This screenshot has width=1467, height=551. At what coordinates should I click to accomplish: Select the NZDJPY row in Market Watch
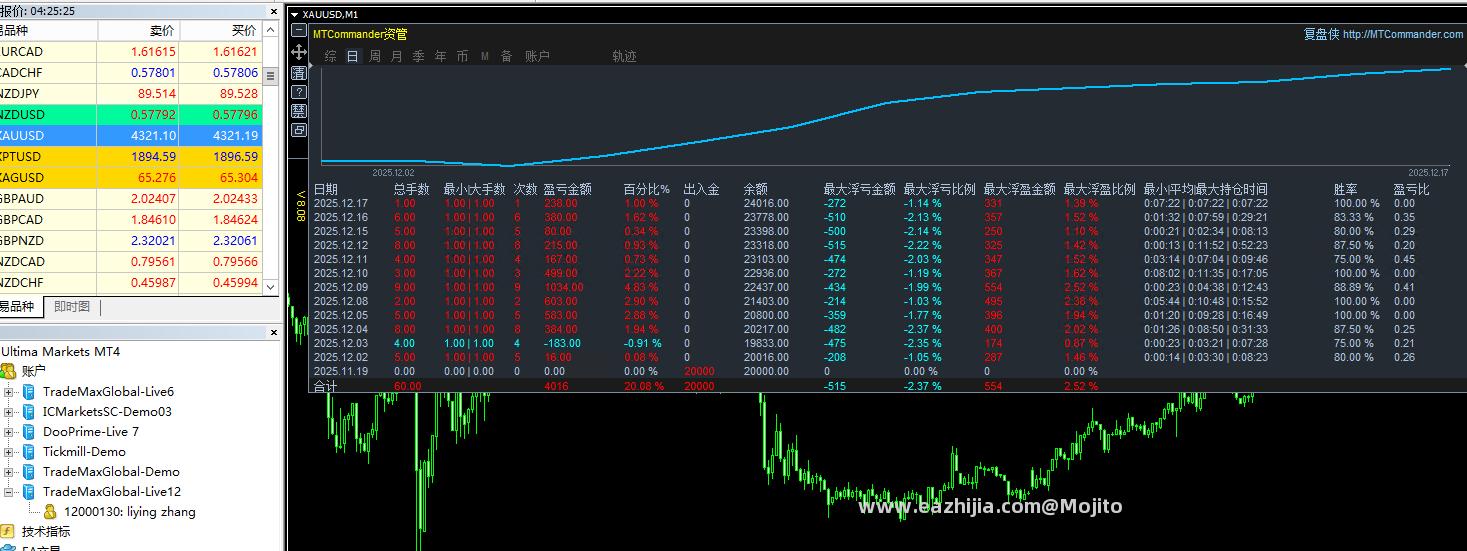point(131,93)
